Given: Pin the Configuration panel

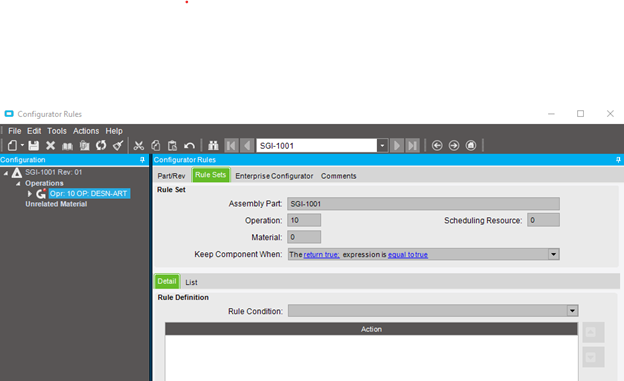Looking at the screenshot, I should [x=142, y=160].
